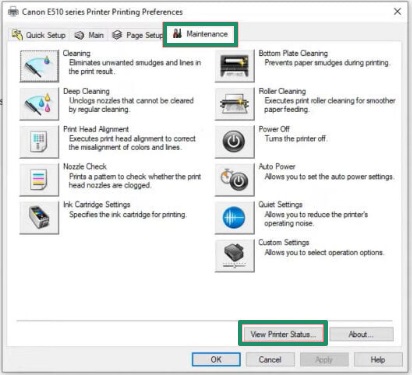Image resolution: width=412 pixels, height=375 pixels.
Task: Run Roller Cleaning icon button
Action: click(x=235, y=104)
